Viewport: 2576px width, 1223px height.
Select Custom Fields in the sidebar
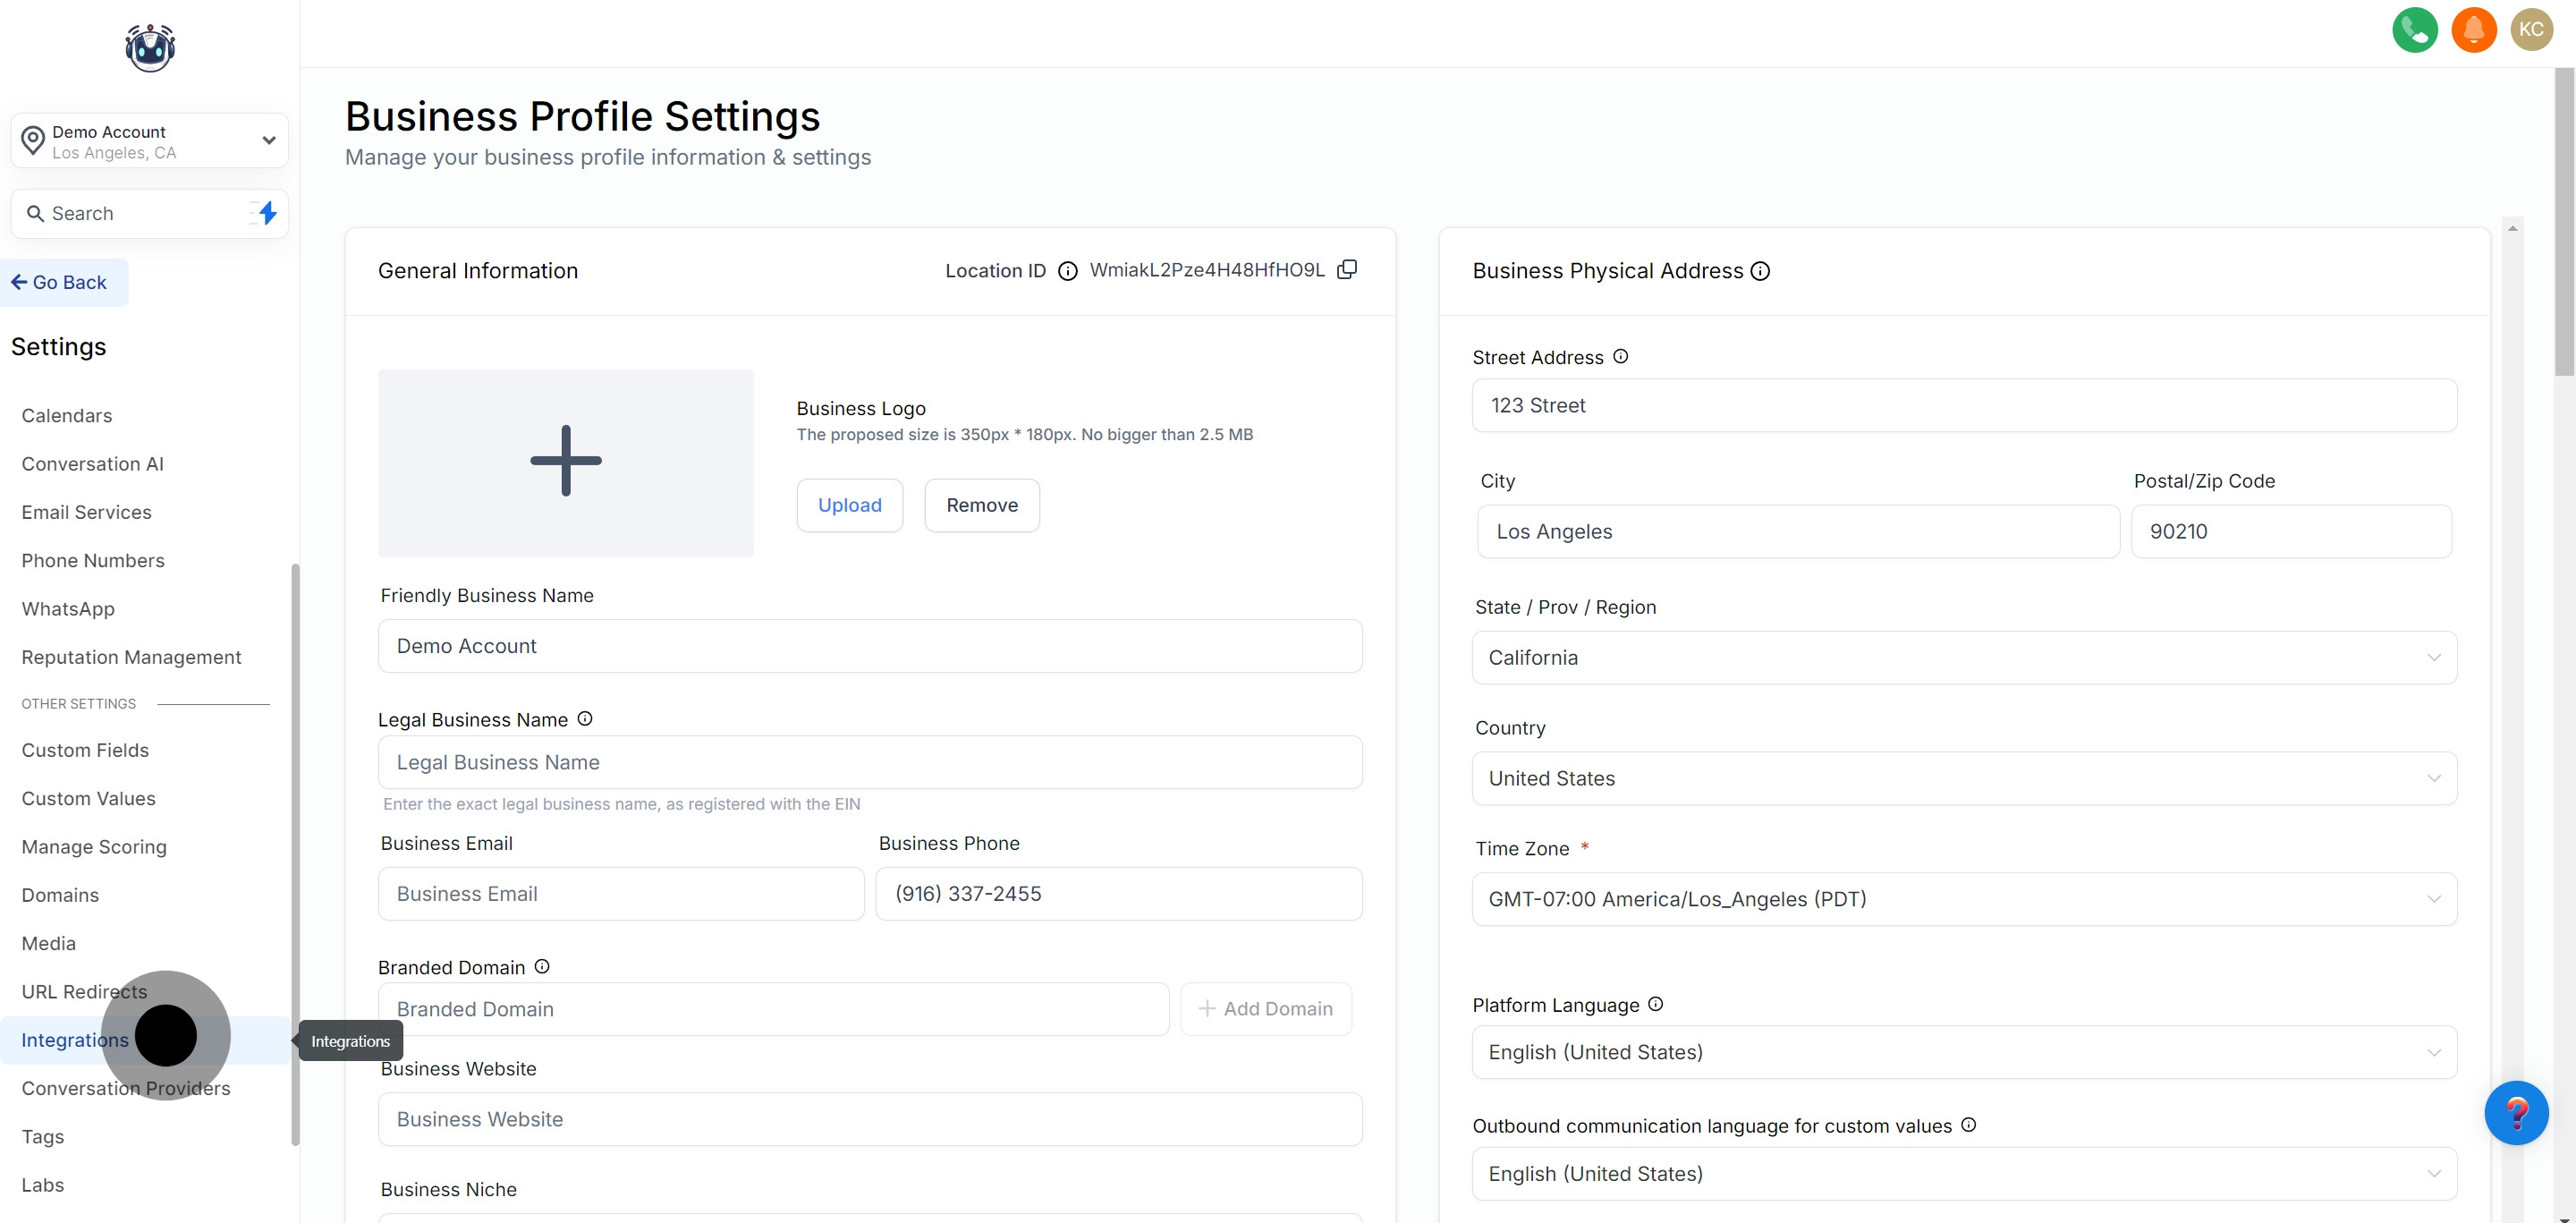85,750
